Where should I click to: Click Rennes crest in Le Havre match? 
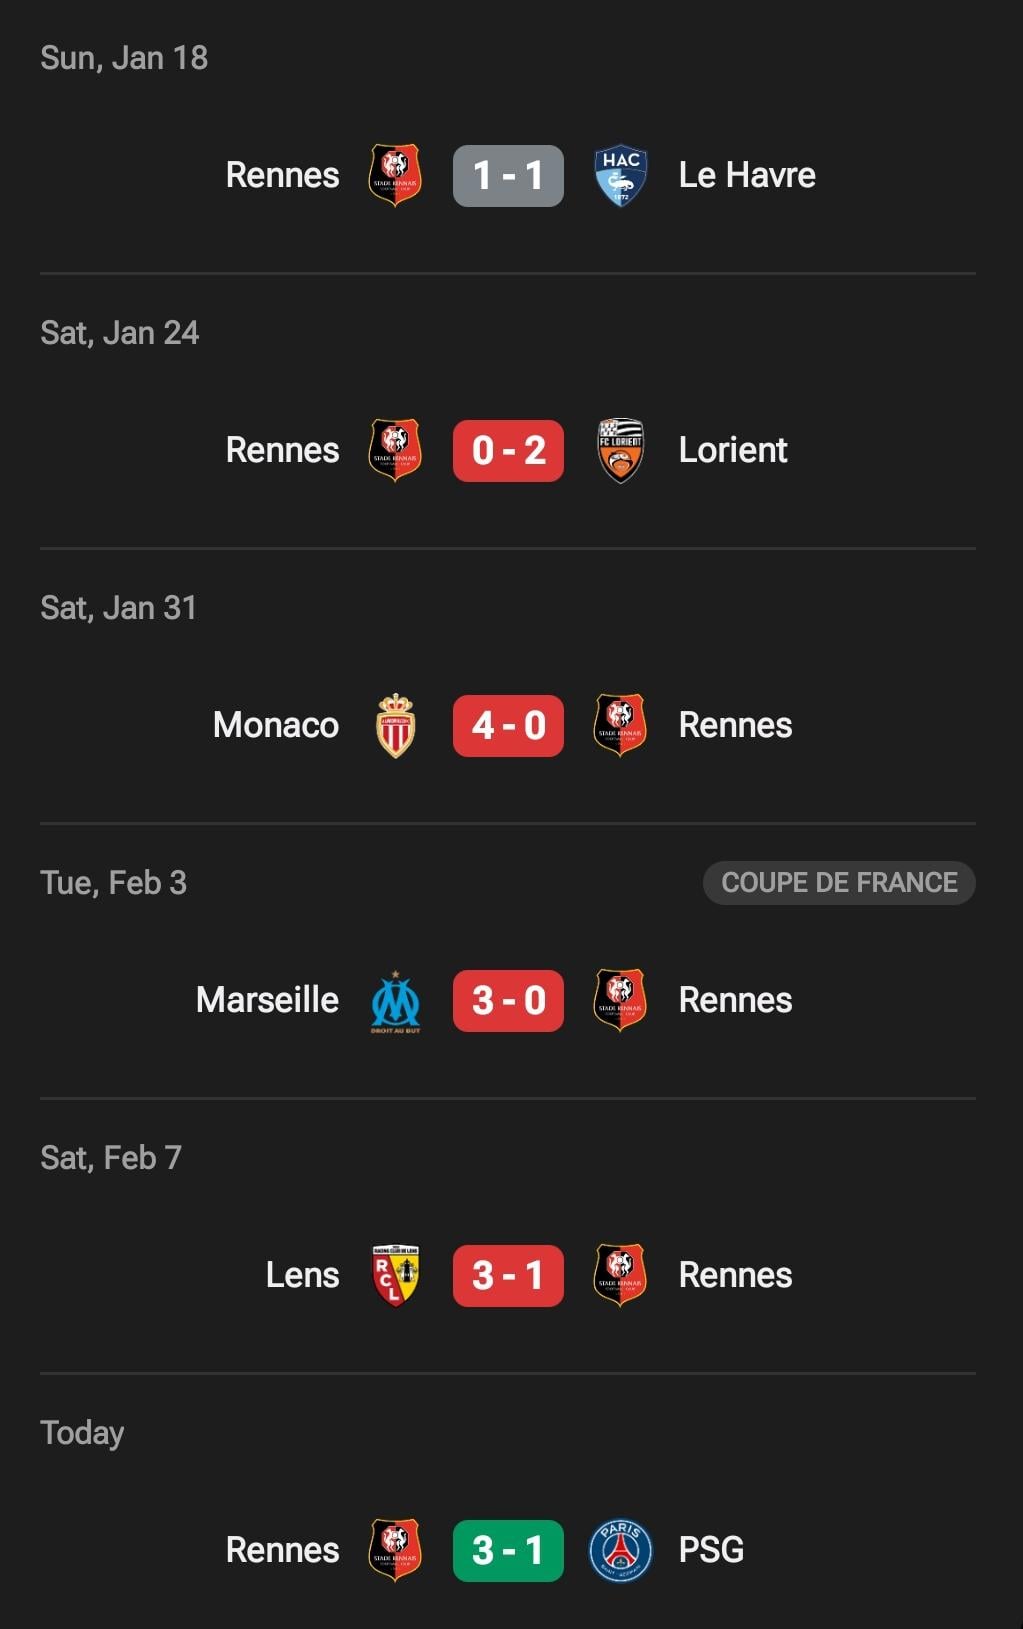tap(395, 176)
